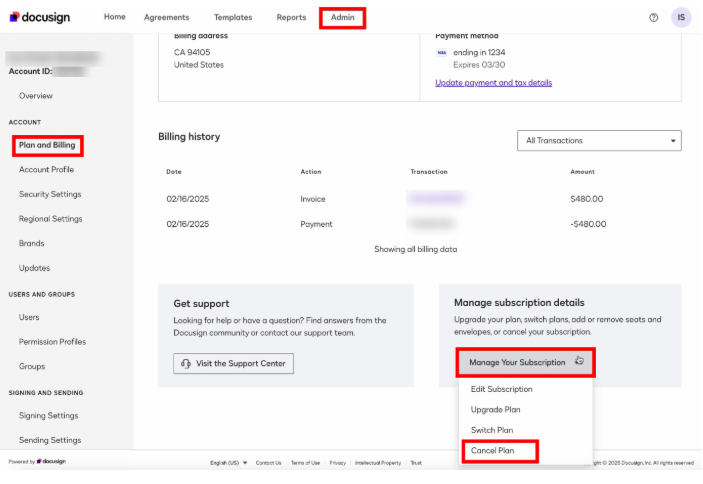The width and height of the screenshot is (703, 484).
Task: Click the headset icon on Support Center button
Action: pyautogui.click(x=186, y=363)
